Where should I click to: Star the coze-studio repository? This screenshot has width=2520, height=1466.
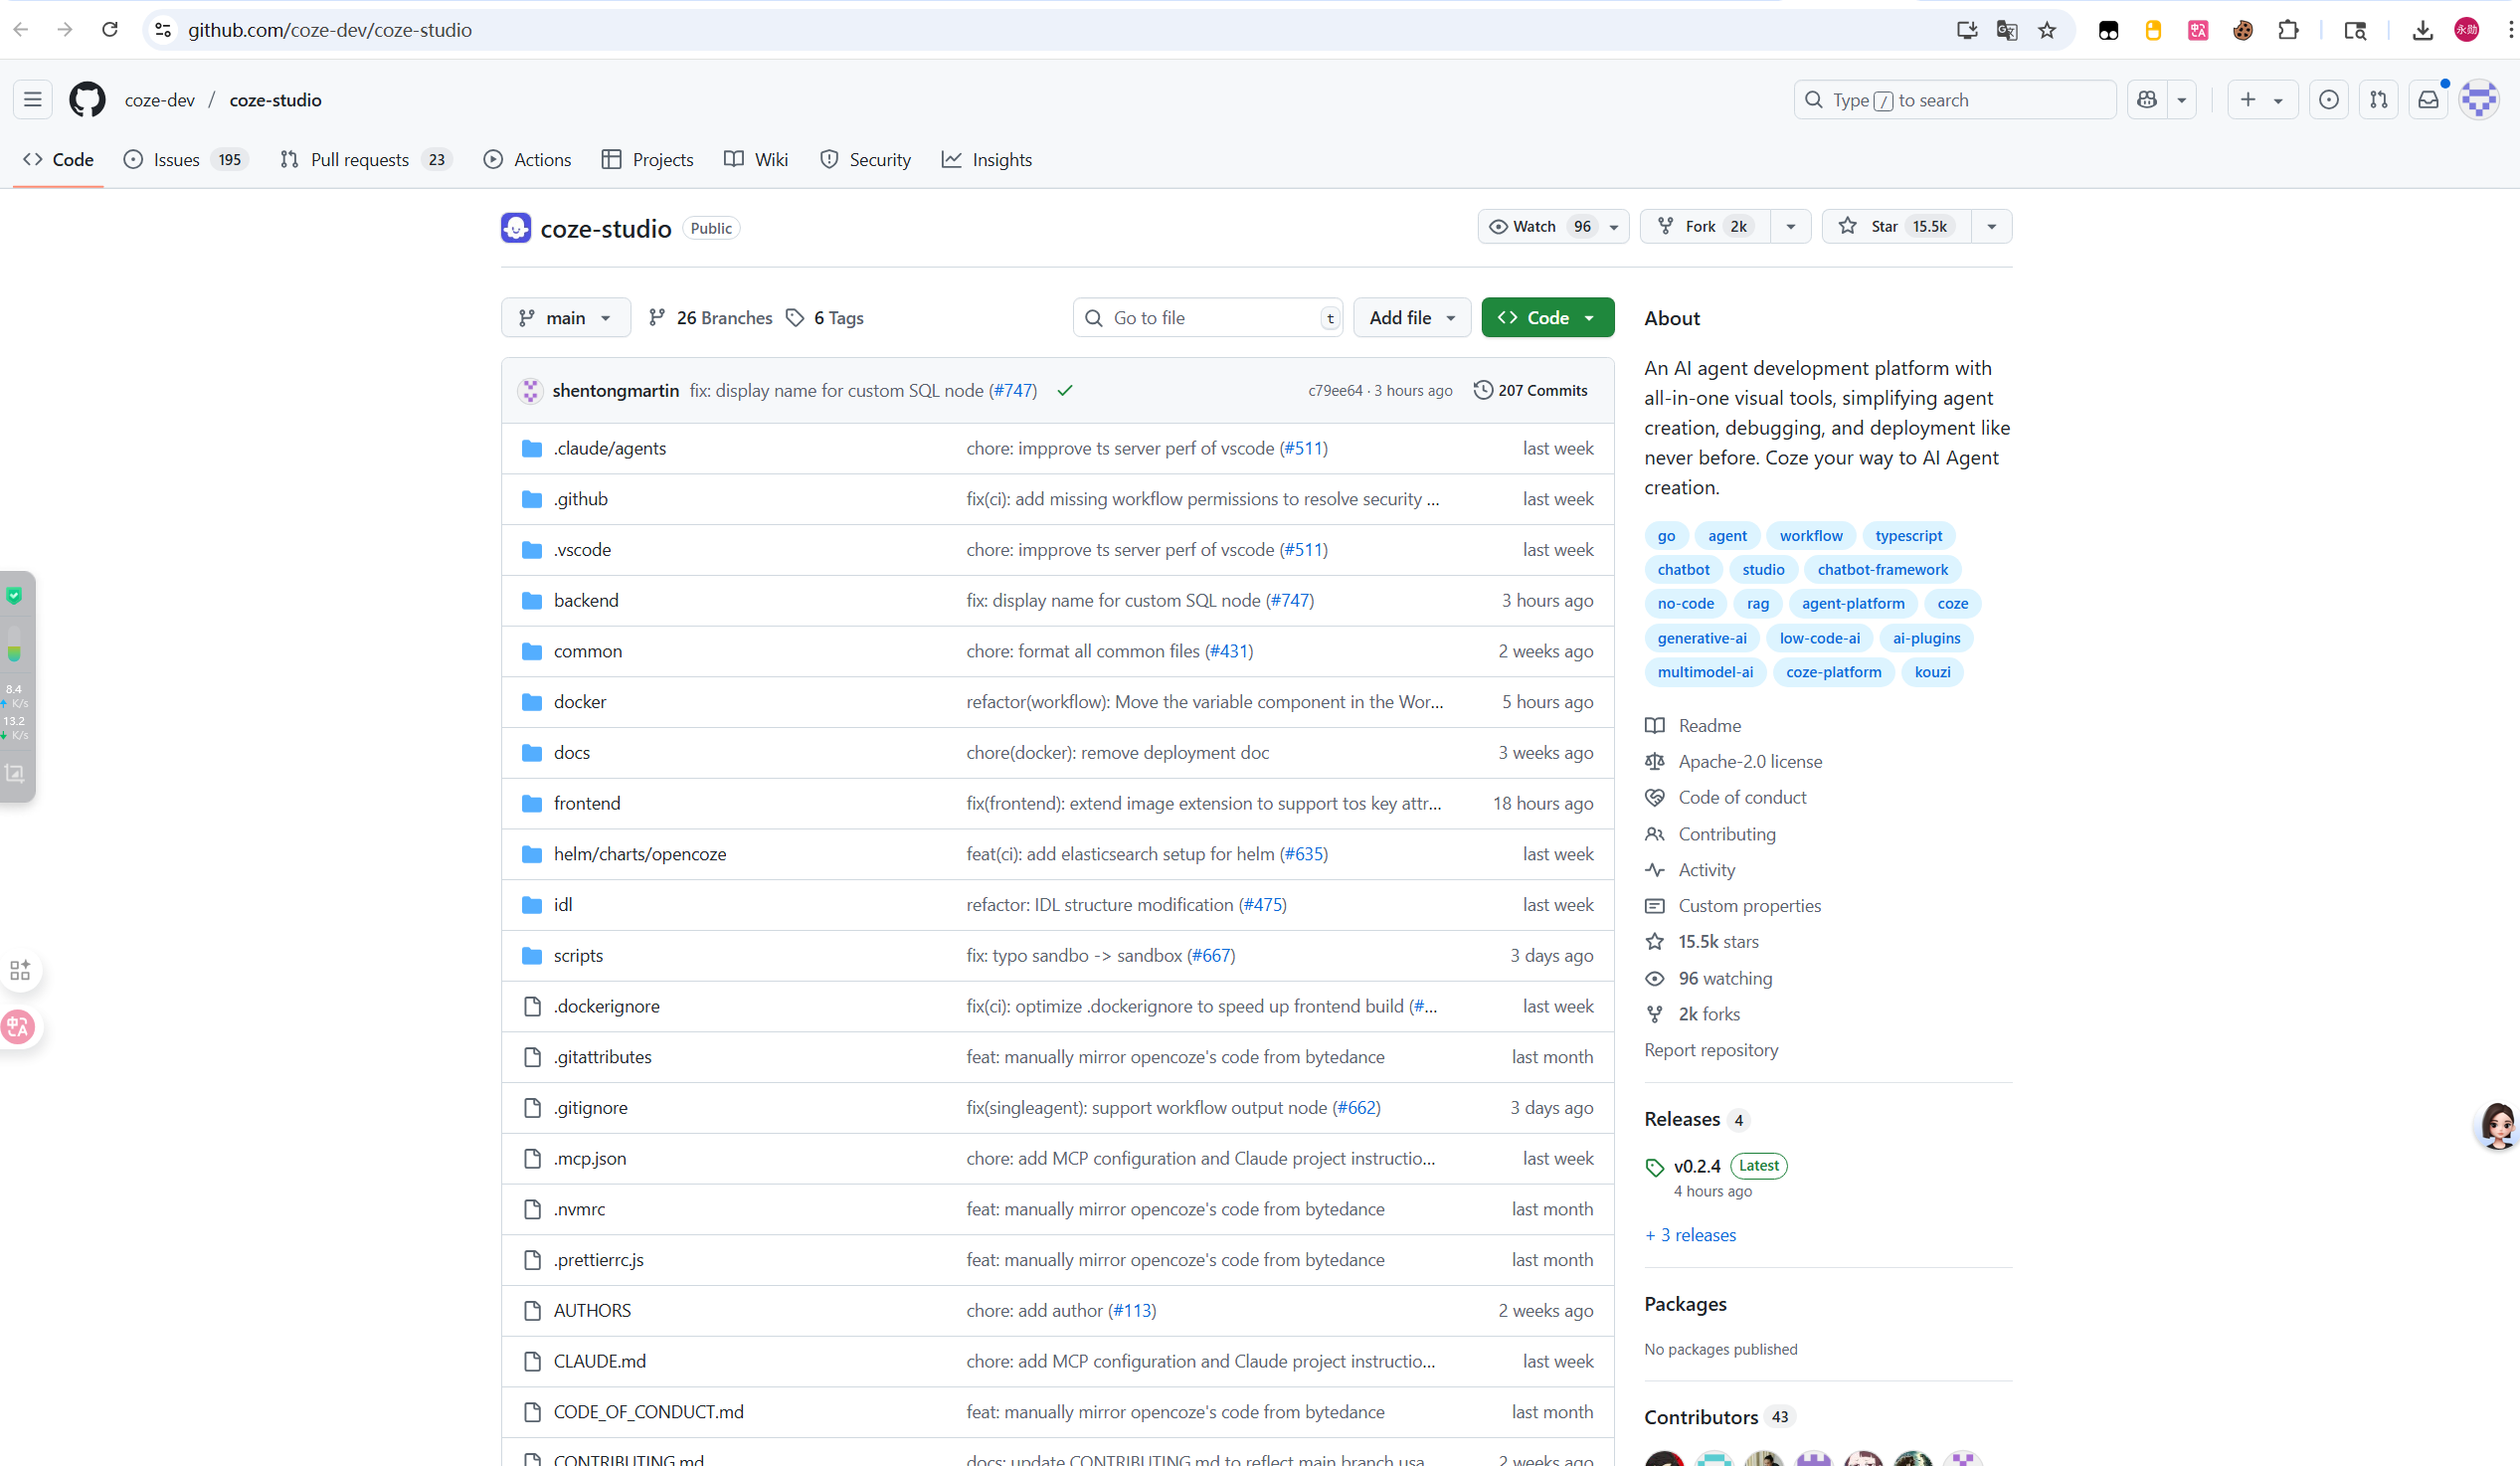(1896, 227)
